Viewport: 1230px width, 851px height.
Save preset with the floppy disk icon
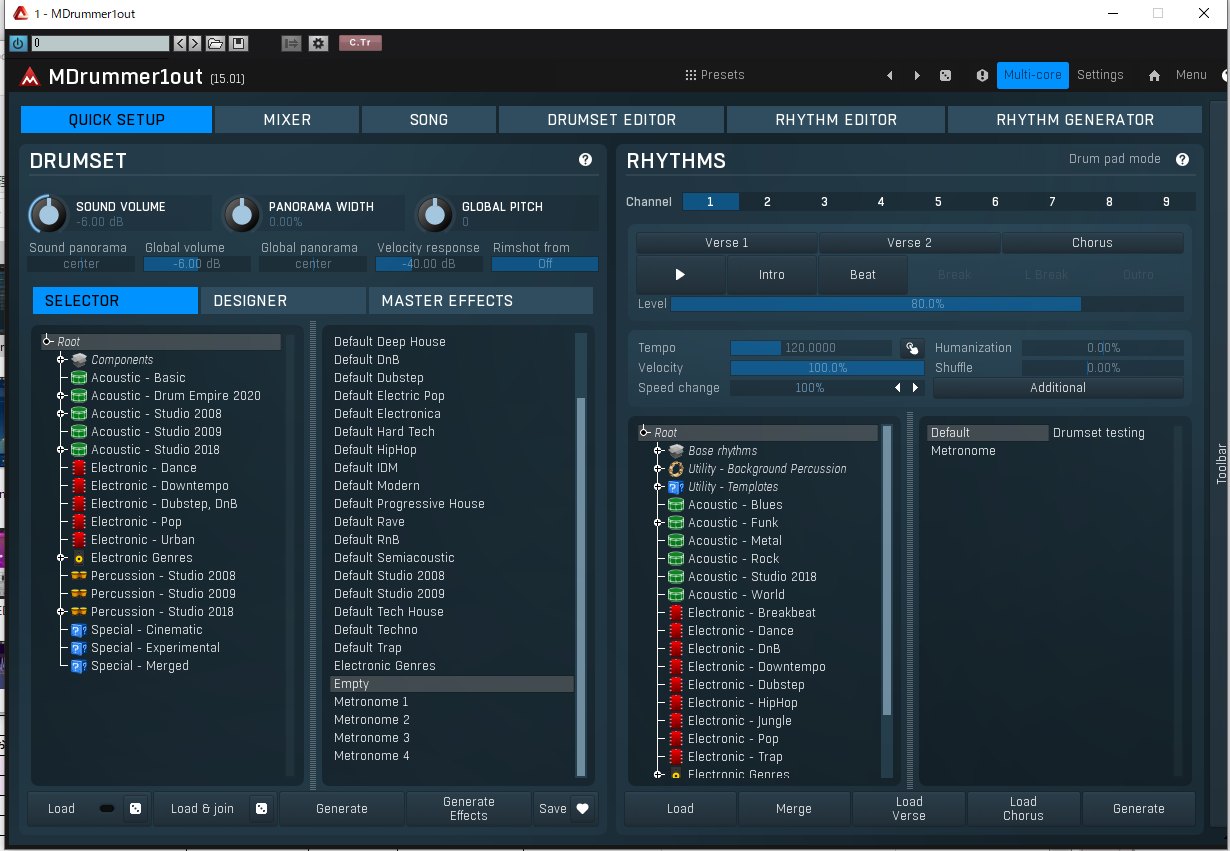pos(238,43)
